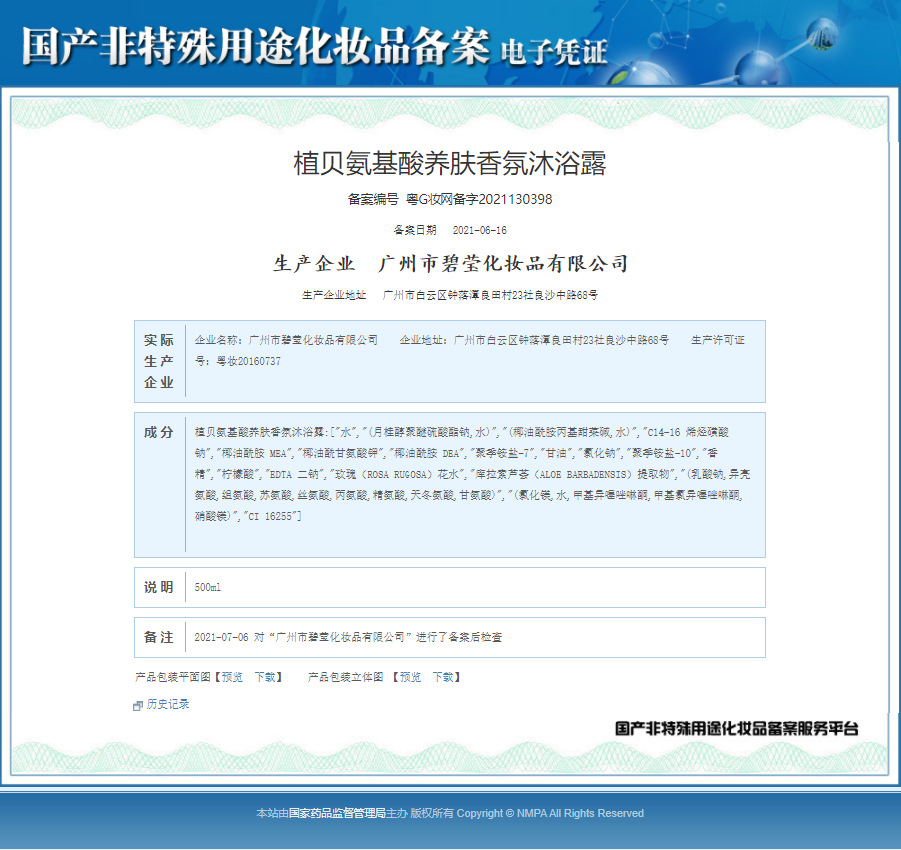Click the header banner title 国产非特殊用途化妆品备案

coord(256,45)
